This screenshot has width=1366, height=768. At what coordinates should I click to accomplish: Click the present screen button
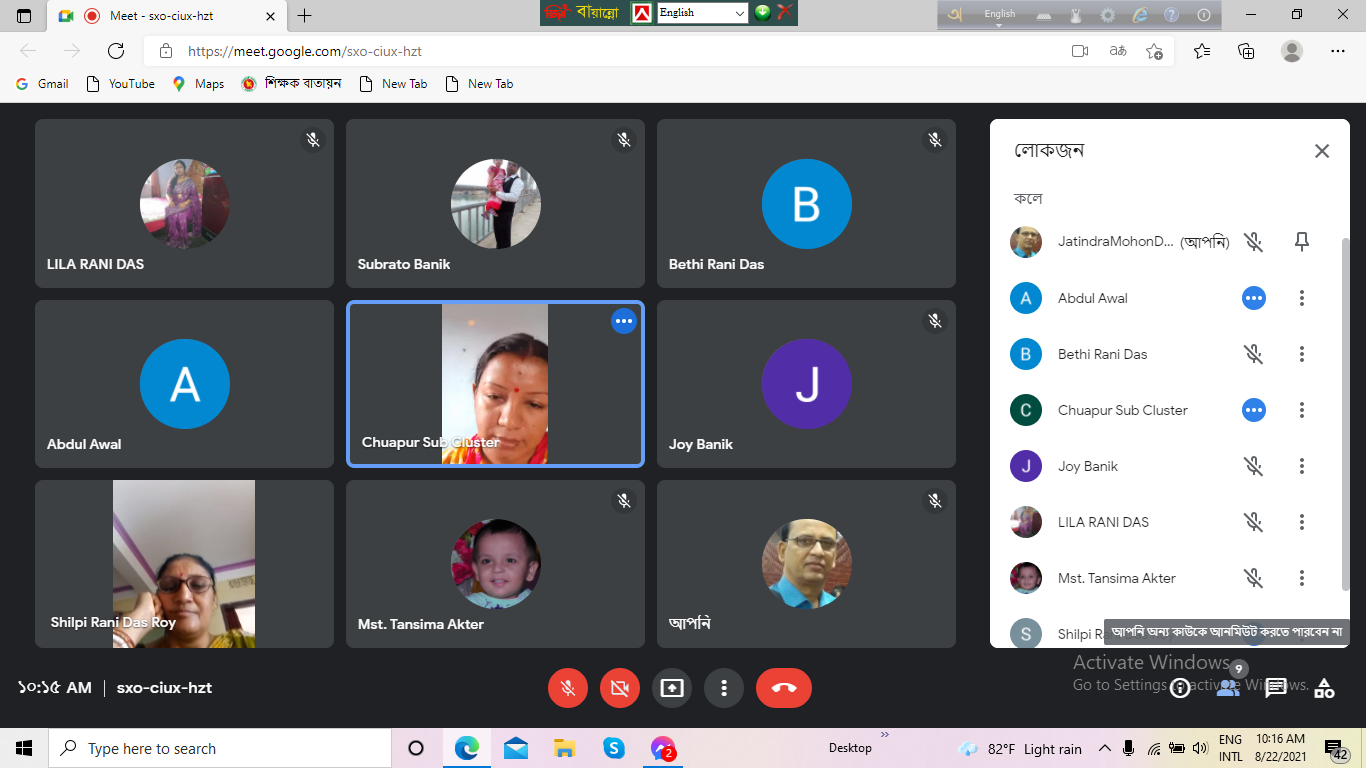(672, 688)
